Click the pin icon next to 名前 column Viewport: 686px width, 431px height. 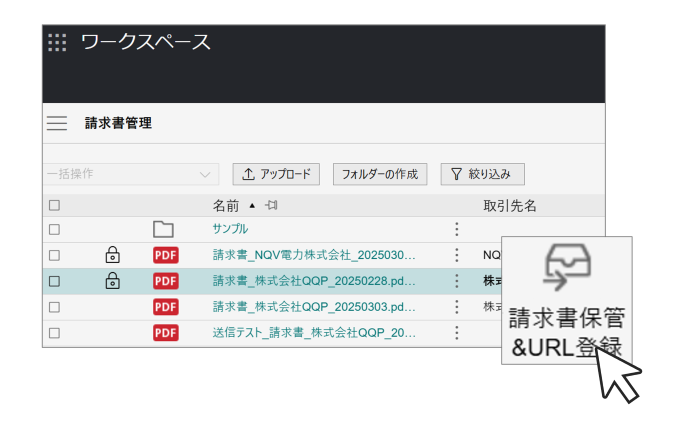click(x=271, y=205)
